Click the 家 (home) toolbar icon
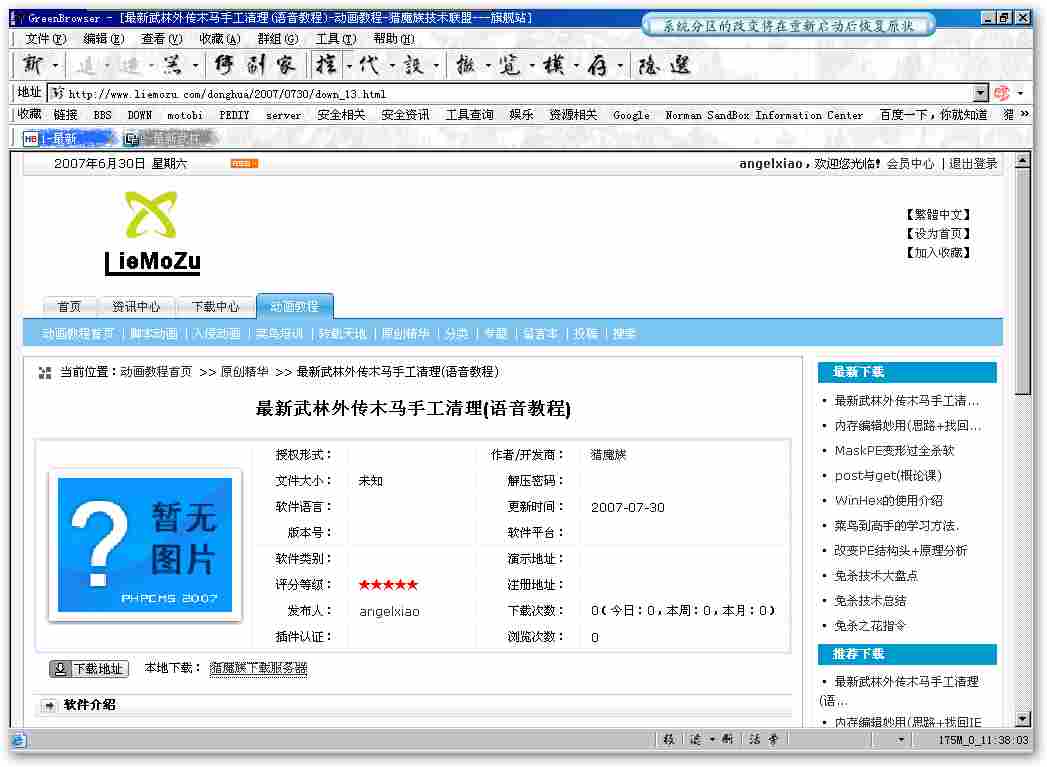The width and height of the screenshot is (1047, 767). click(286, 65)
